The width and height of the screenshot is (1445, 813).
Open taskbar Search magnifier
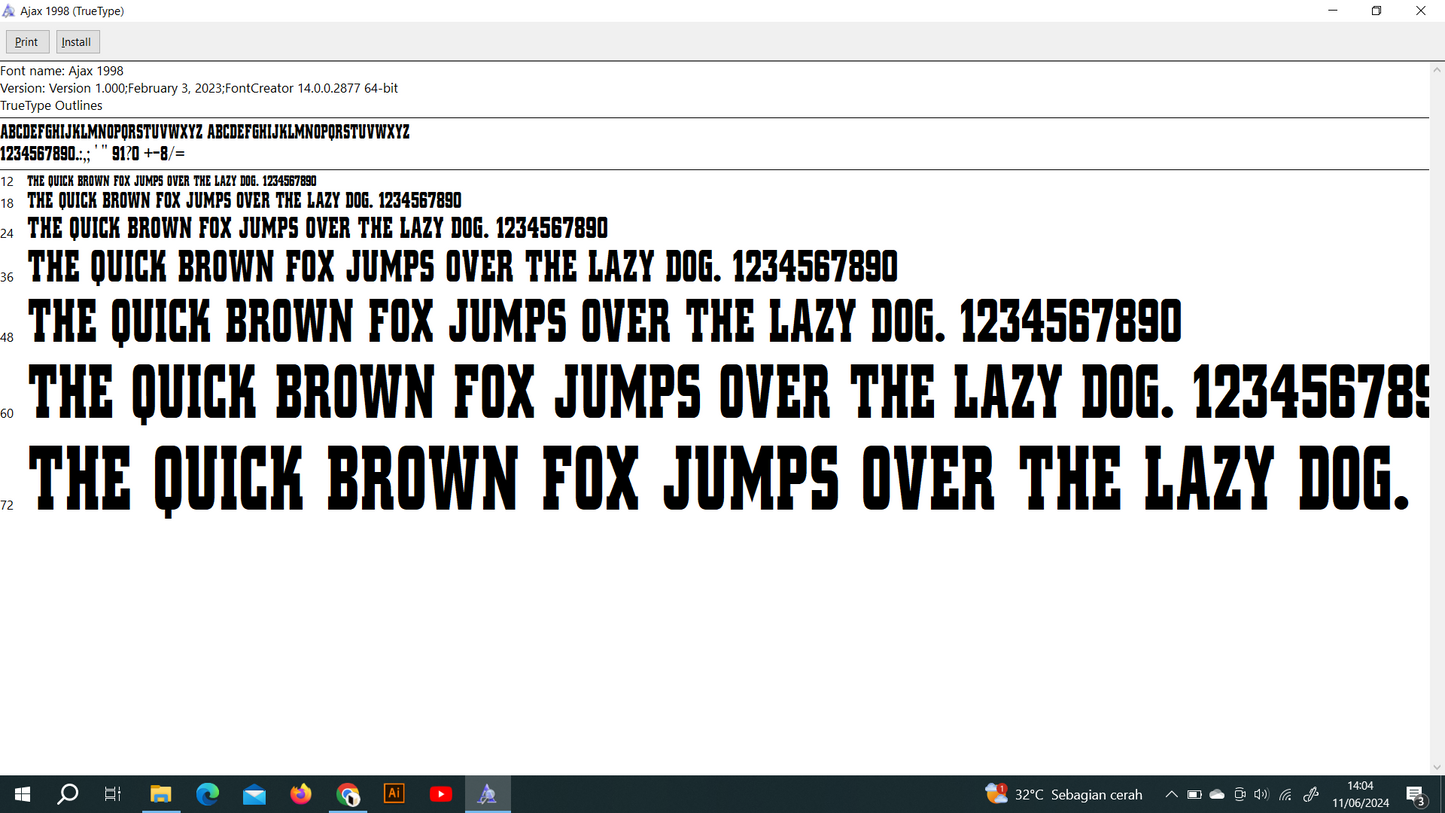click(68, 794)
